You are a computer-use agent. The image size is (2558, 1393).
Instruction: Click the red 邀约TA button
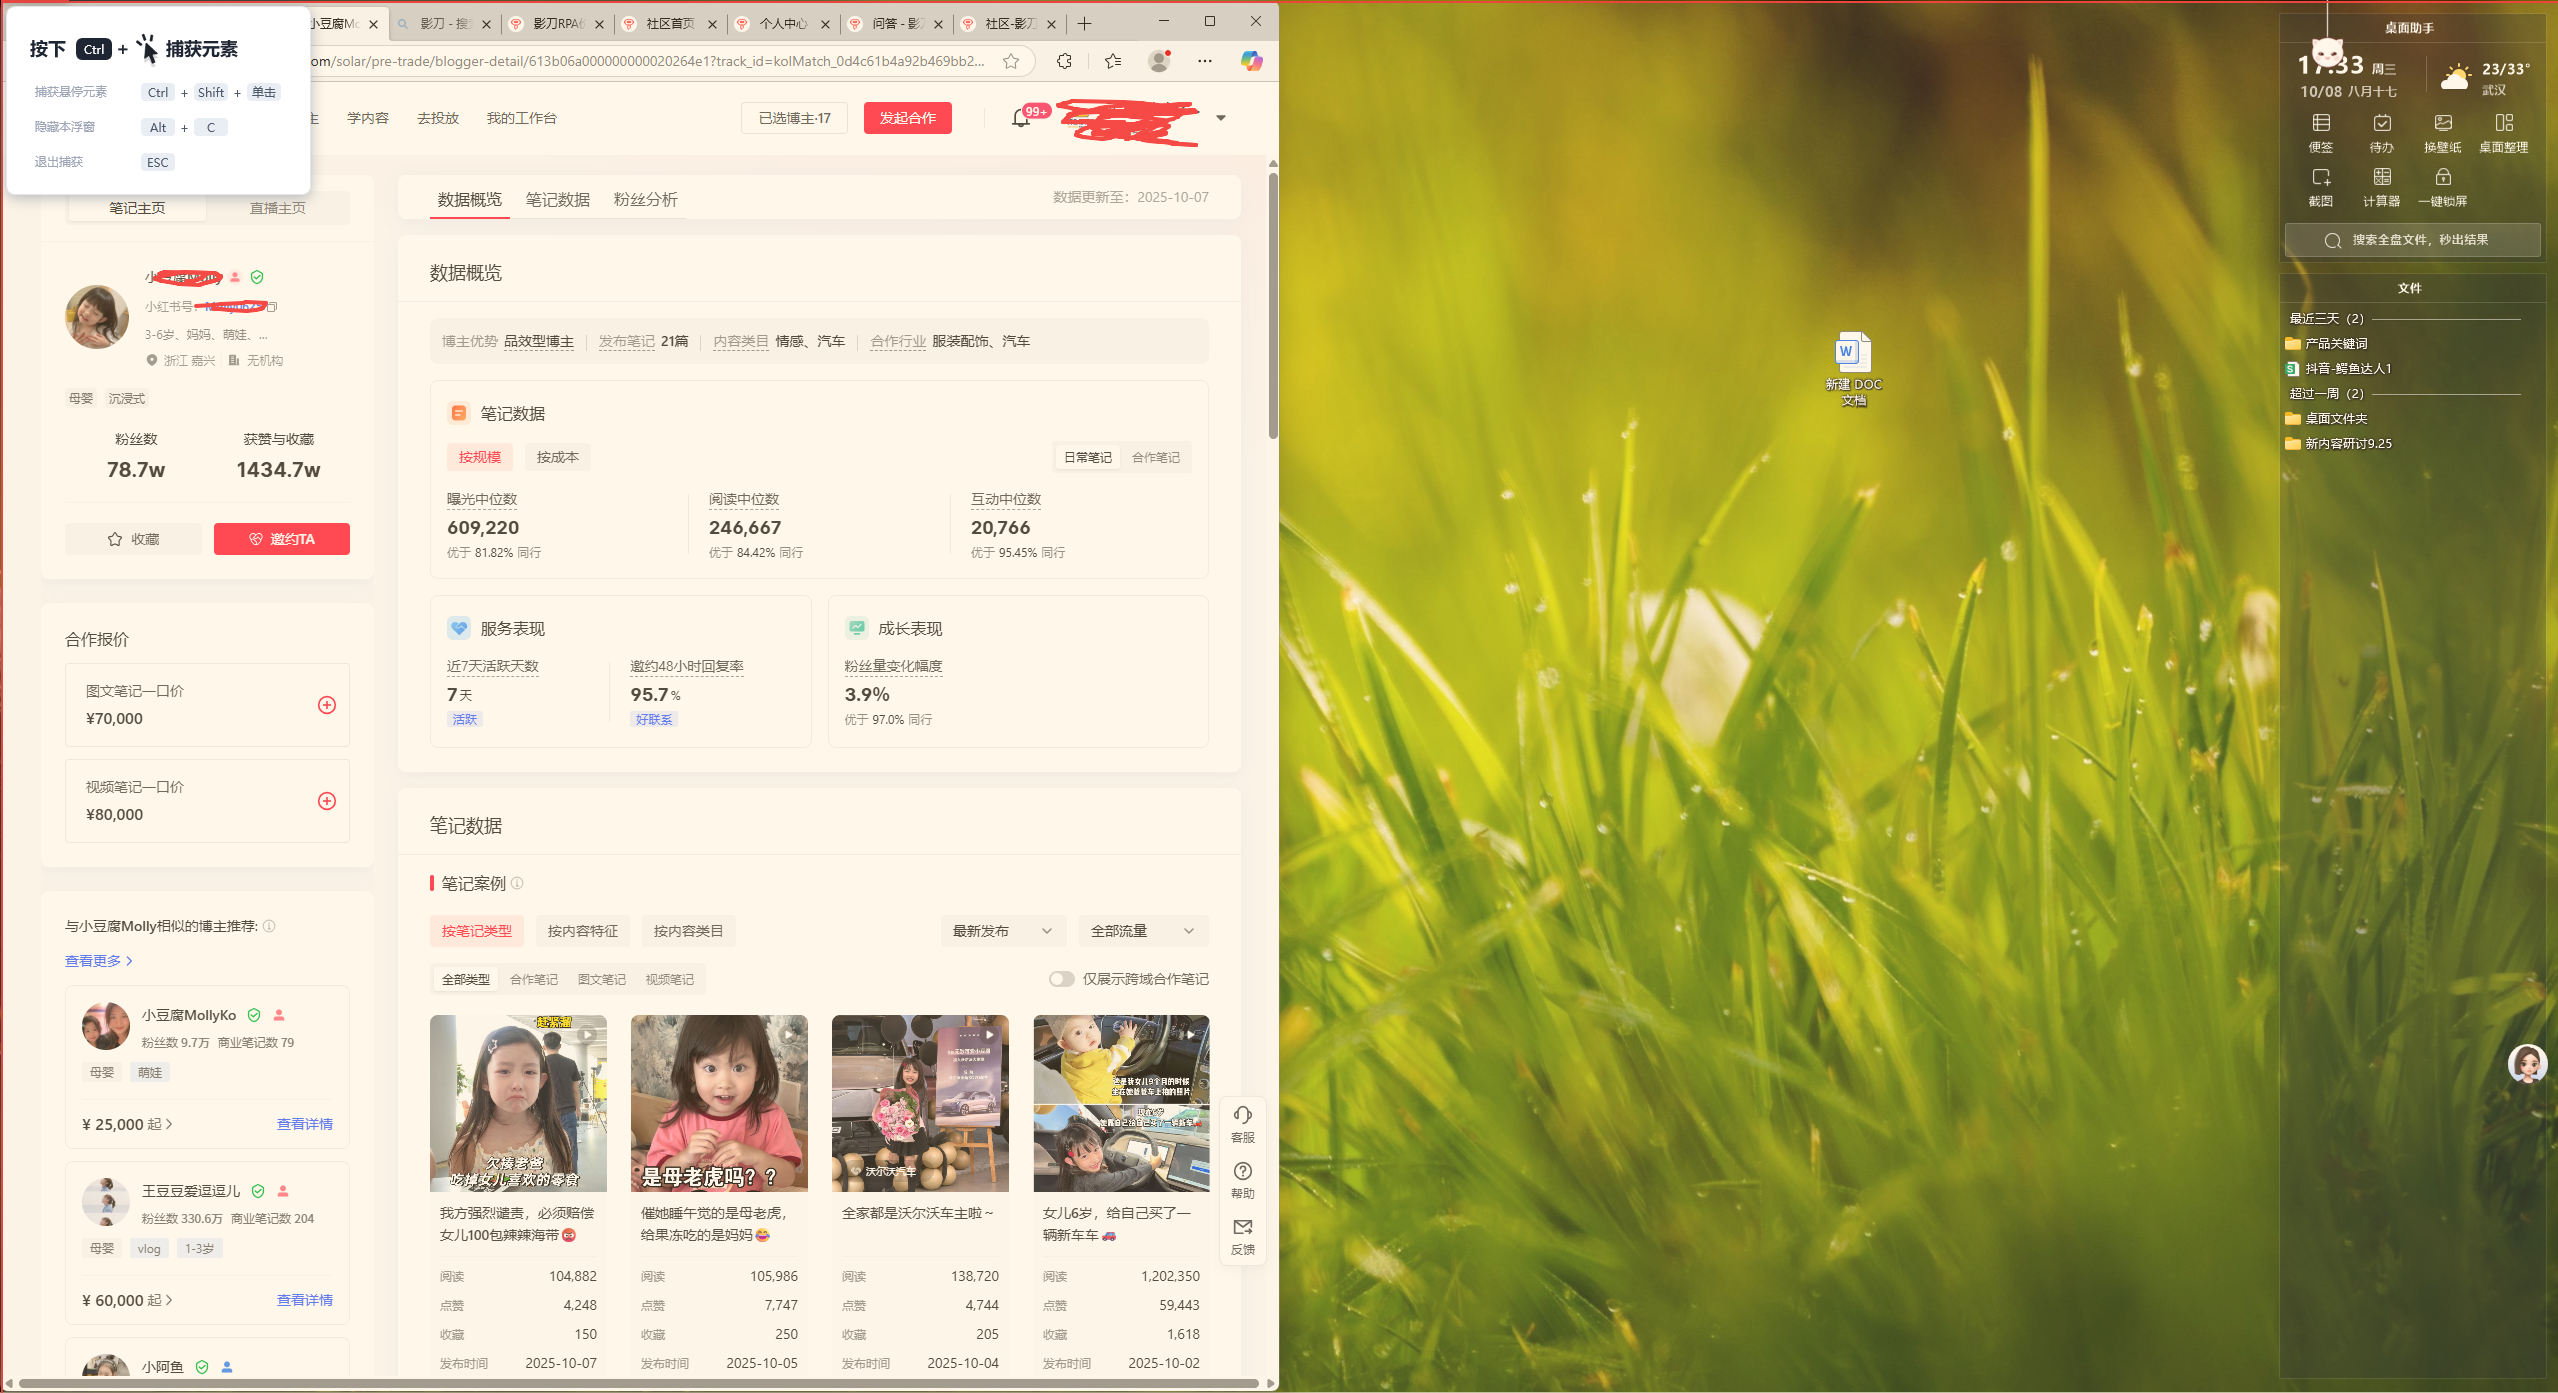[x=282, y=539]
